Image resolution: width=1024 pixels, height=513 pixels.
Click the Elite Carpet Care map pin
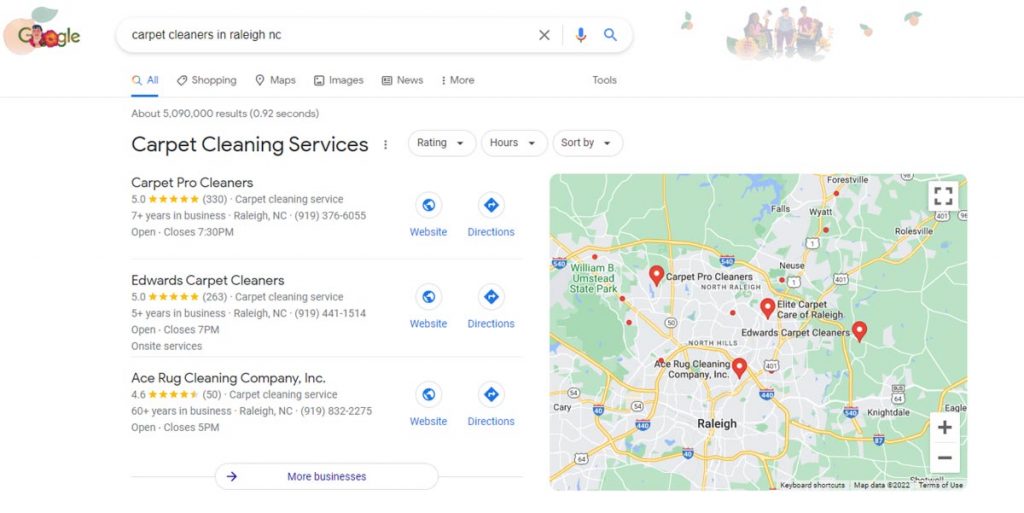pyautogui.click(x=768, y=308)
